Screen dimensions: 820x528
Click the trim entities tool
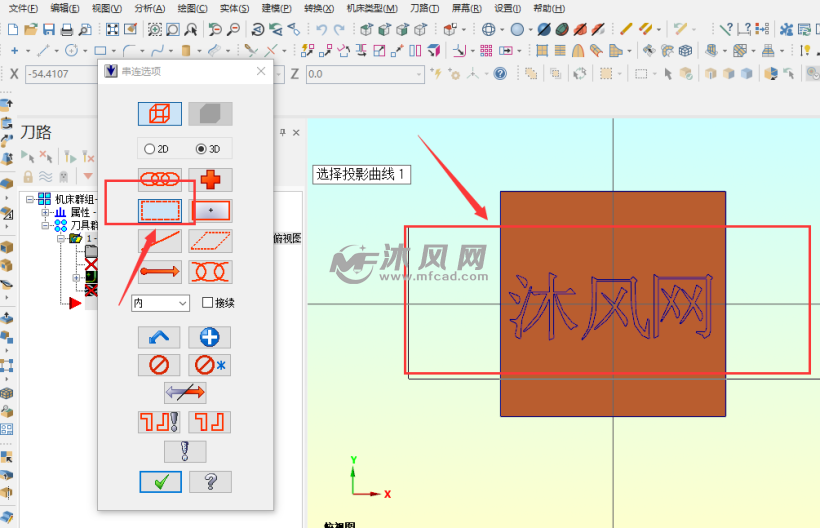252,51
